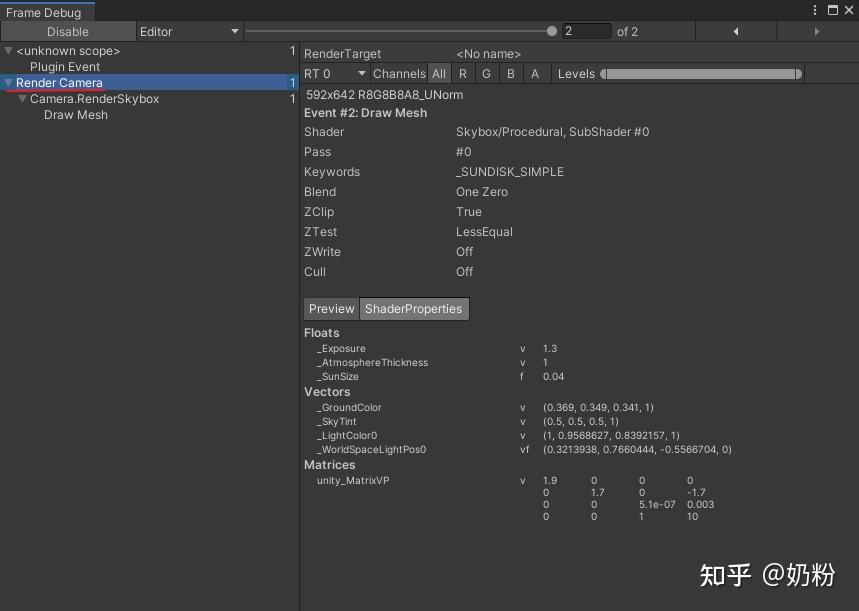This screenshot has height=611, width=859.
Task: View only the R channel
Action: coord(462,73)
